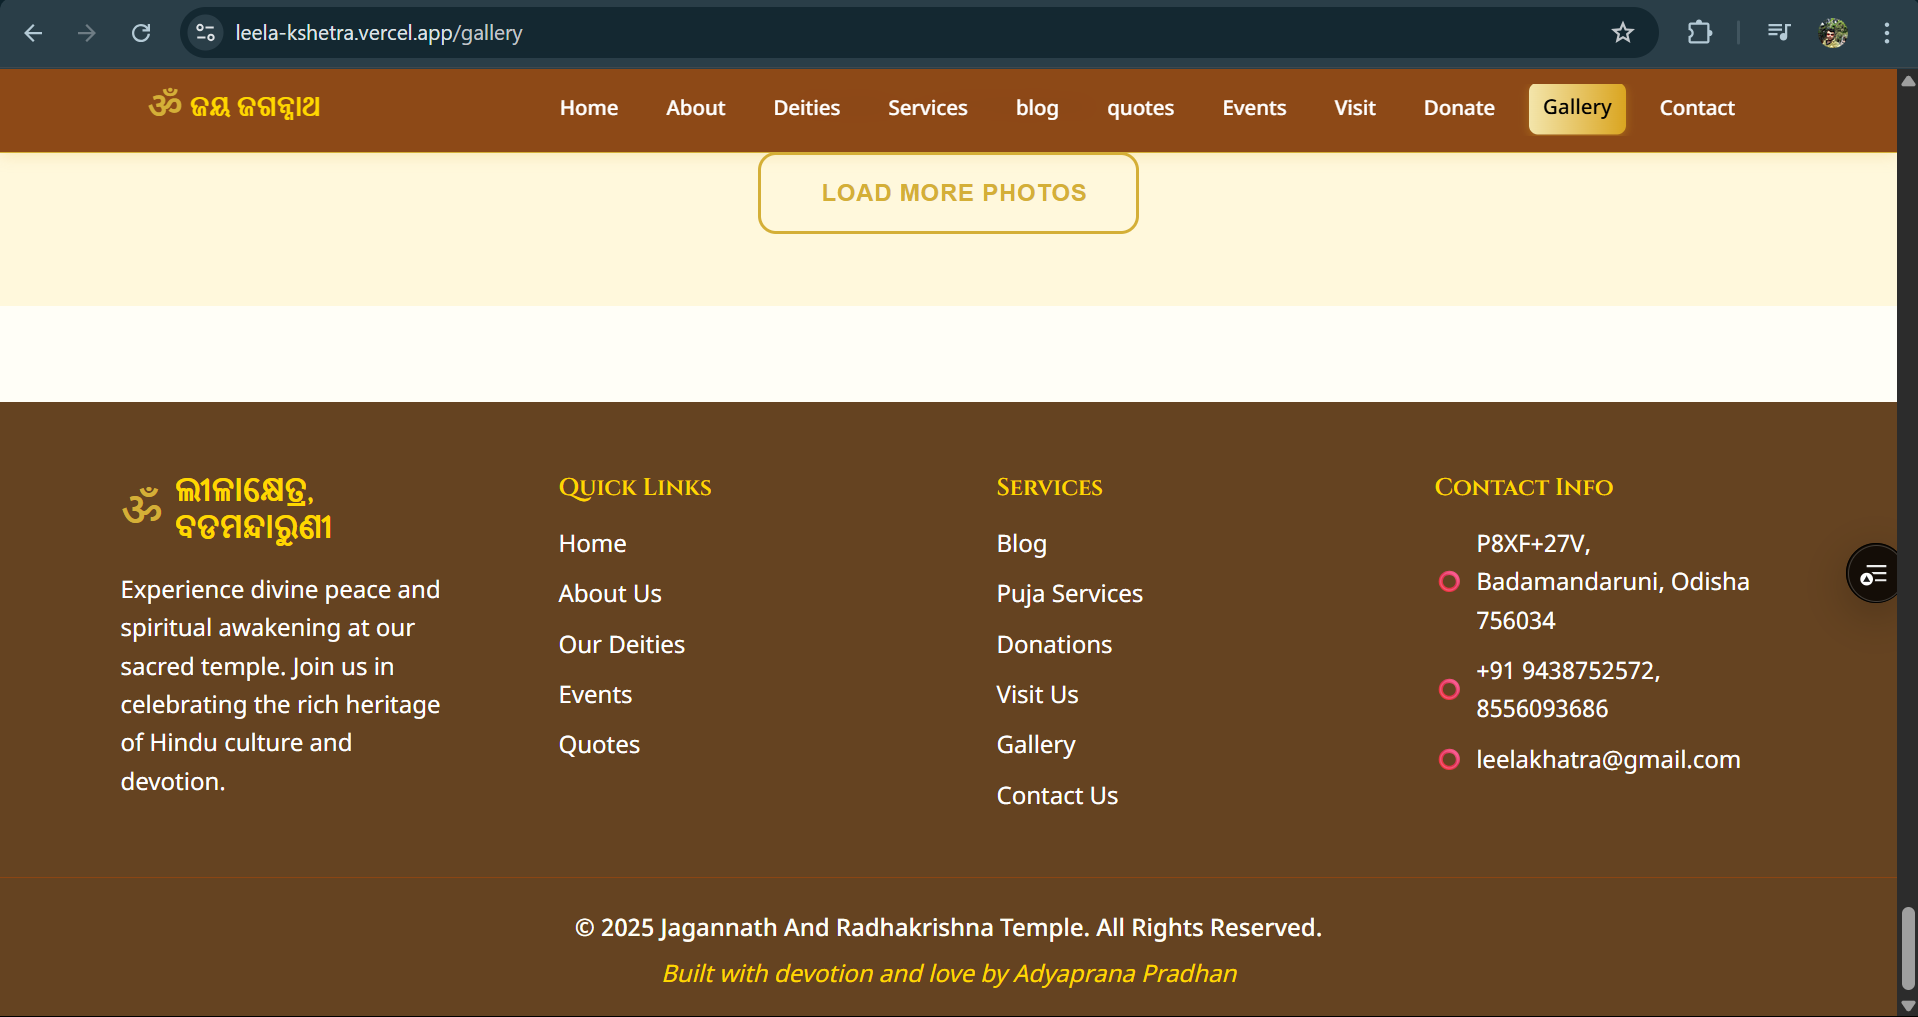1918x1017 pixels.
Task: Open the Chrome profile avatar
Action: (x=1833, y=33)
